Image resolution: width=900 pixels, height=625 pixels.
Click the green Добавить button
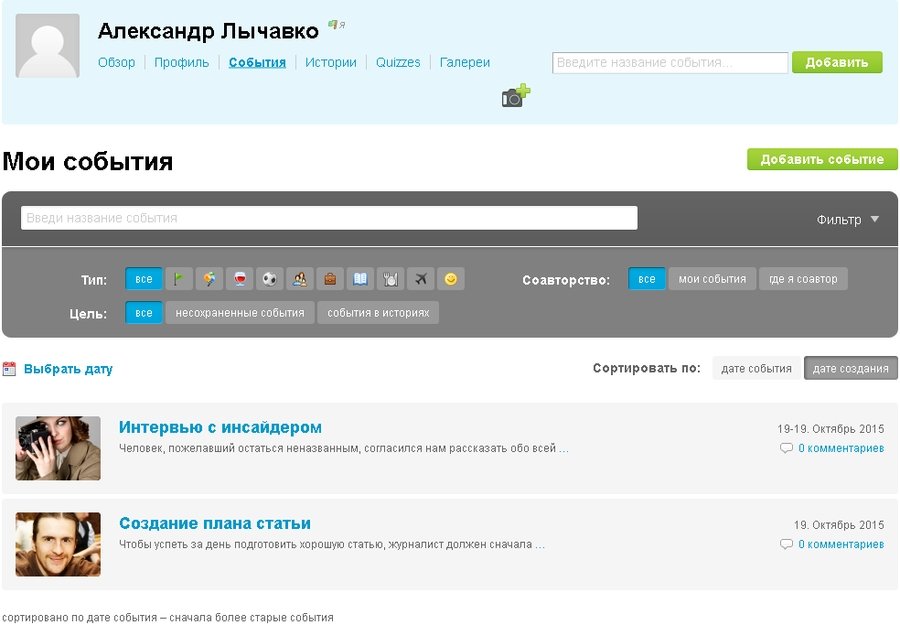pos(837,62)
